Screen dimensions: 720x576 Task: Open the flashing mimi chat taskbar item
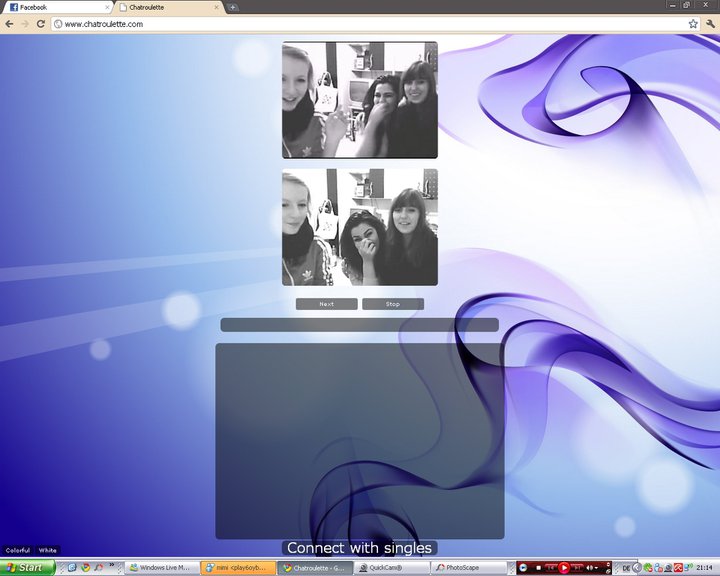(238, 568)
